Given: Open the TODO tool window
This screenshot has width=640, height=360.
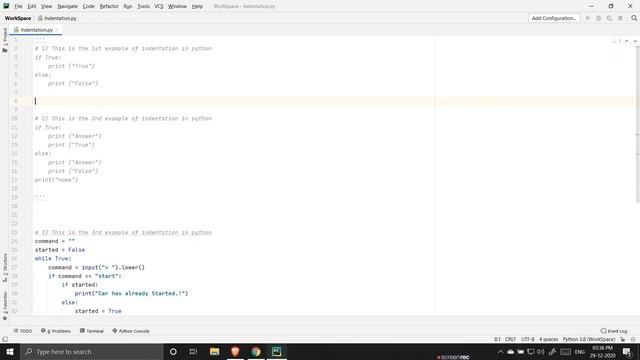Looking at the screenshot, I should tap(22, 331).
